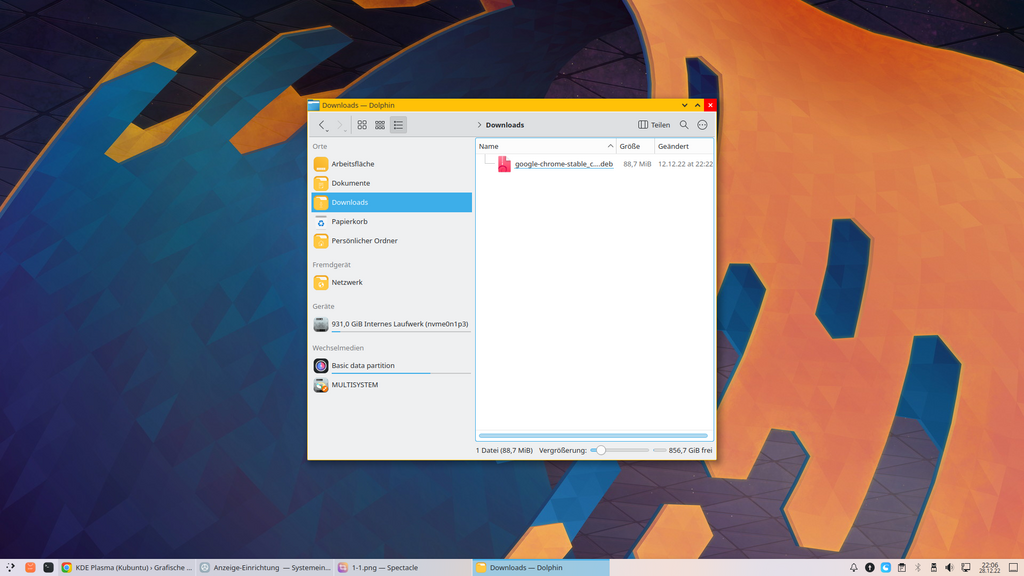Sort files by Größe column
This screenshot has height=576, width=1024.
[630, 146]
